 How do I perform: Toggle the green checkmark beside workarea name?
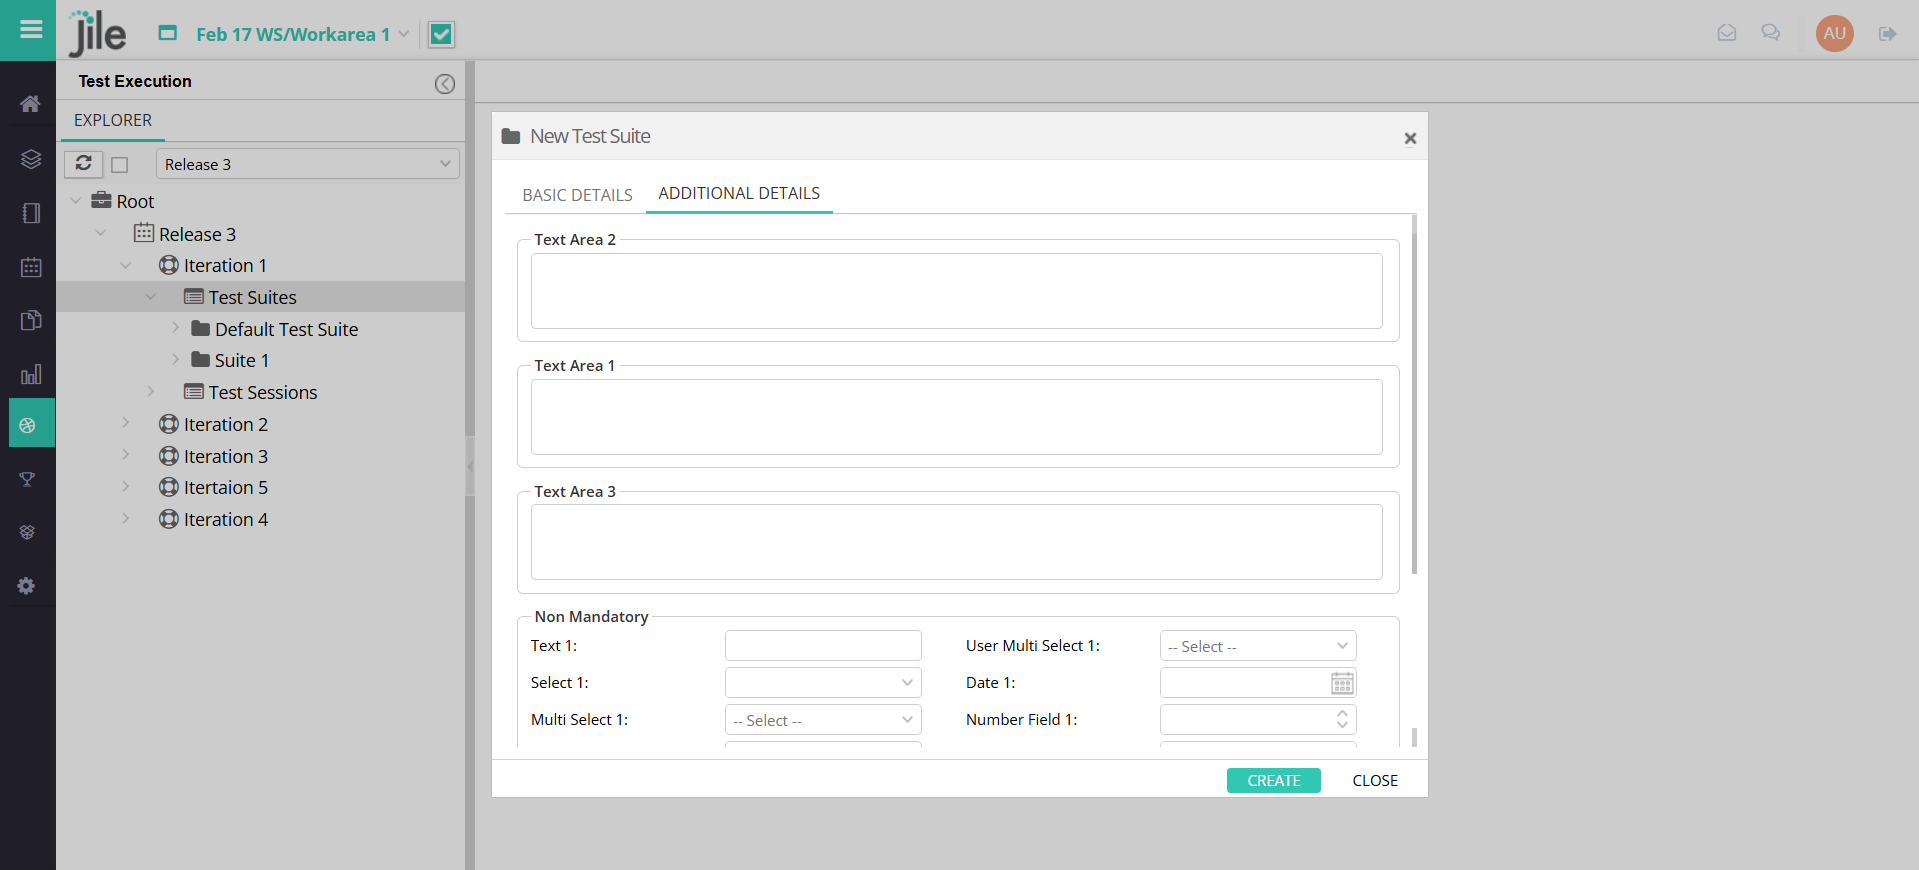coord(441,35)
